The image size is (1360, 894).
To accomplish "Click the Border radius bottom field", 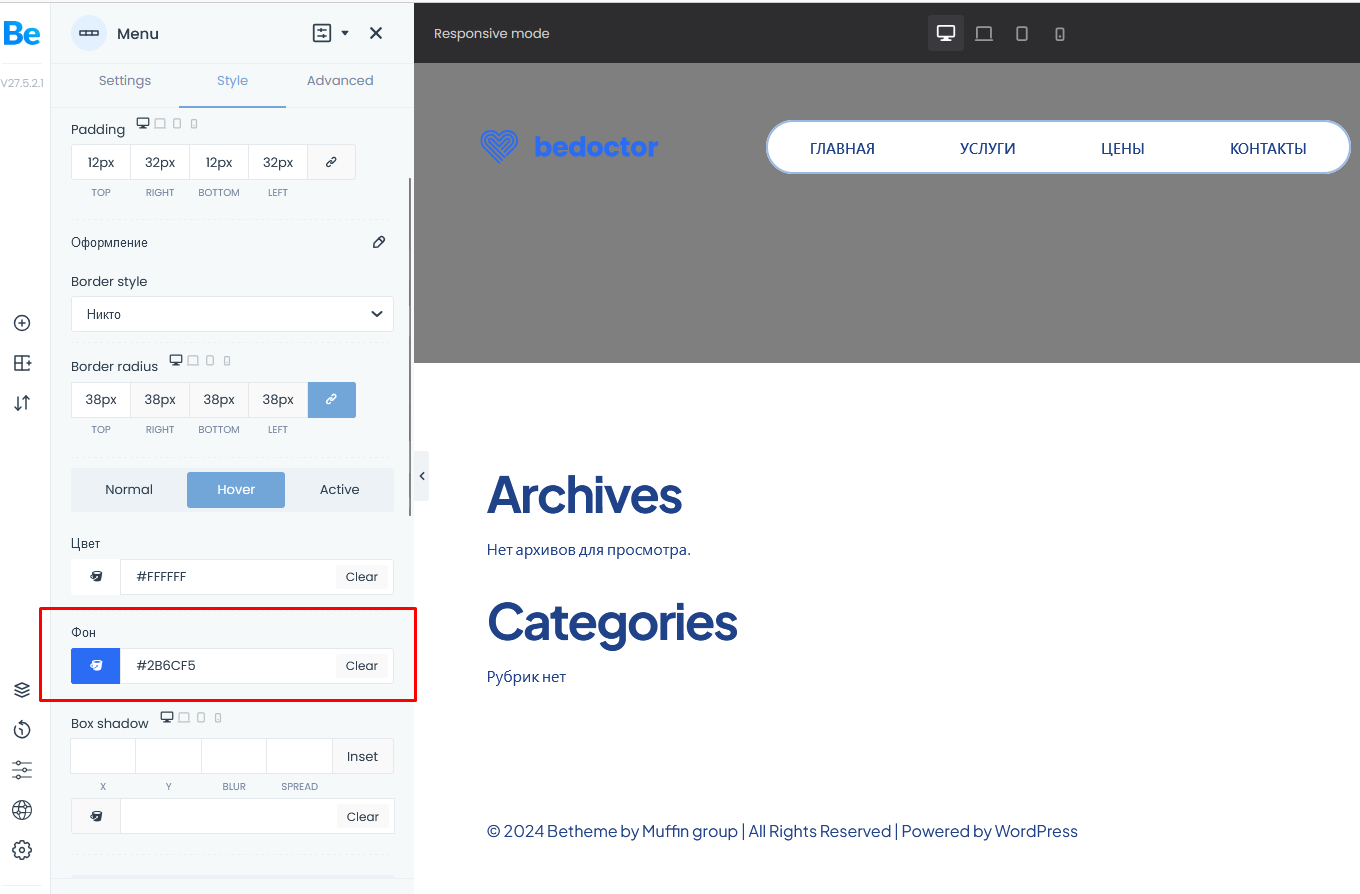I will (219, 399).
